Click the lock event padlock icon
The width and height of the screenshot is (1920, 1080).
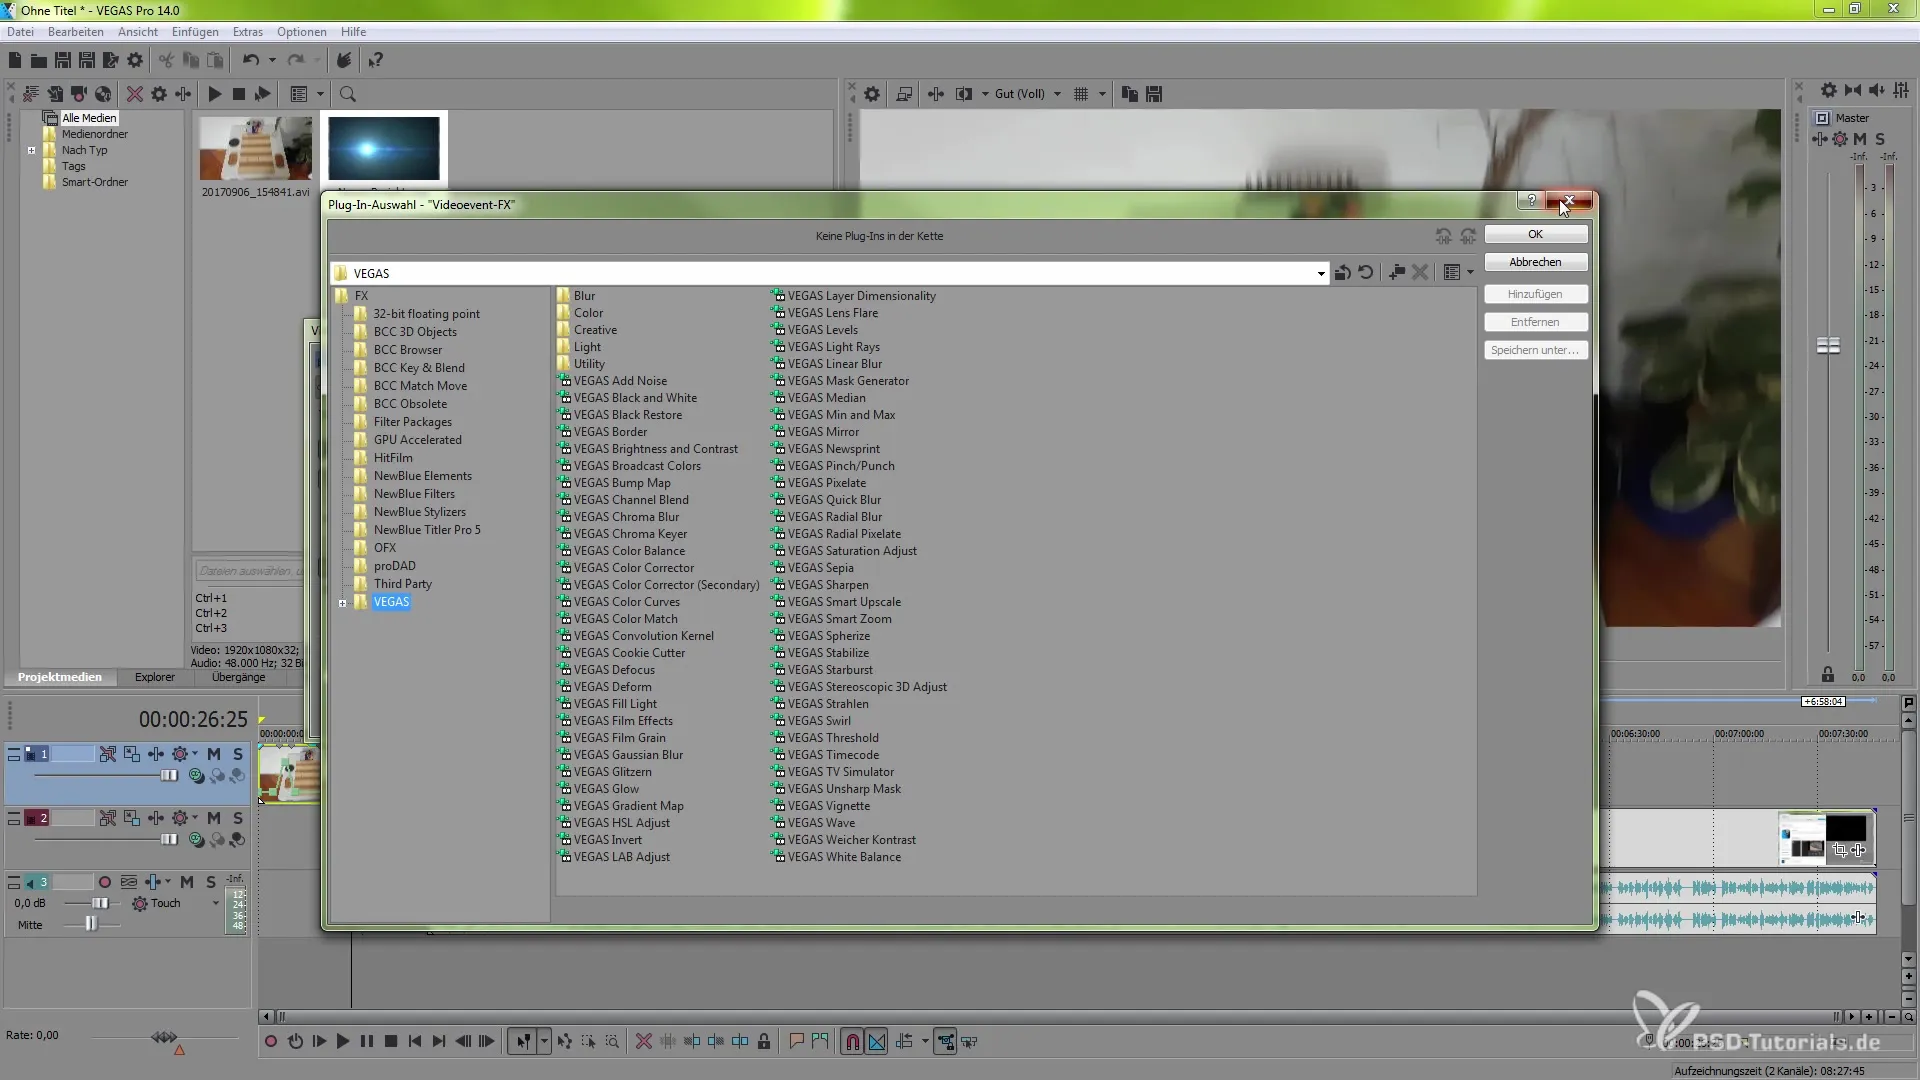point(764,1041)
